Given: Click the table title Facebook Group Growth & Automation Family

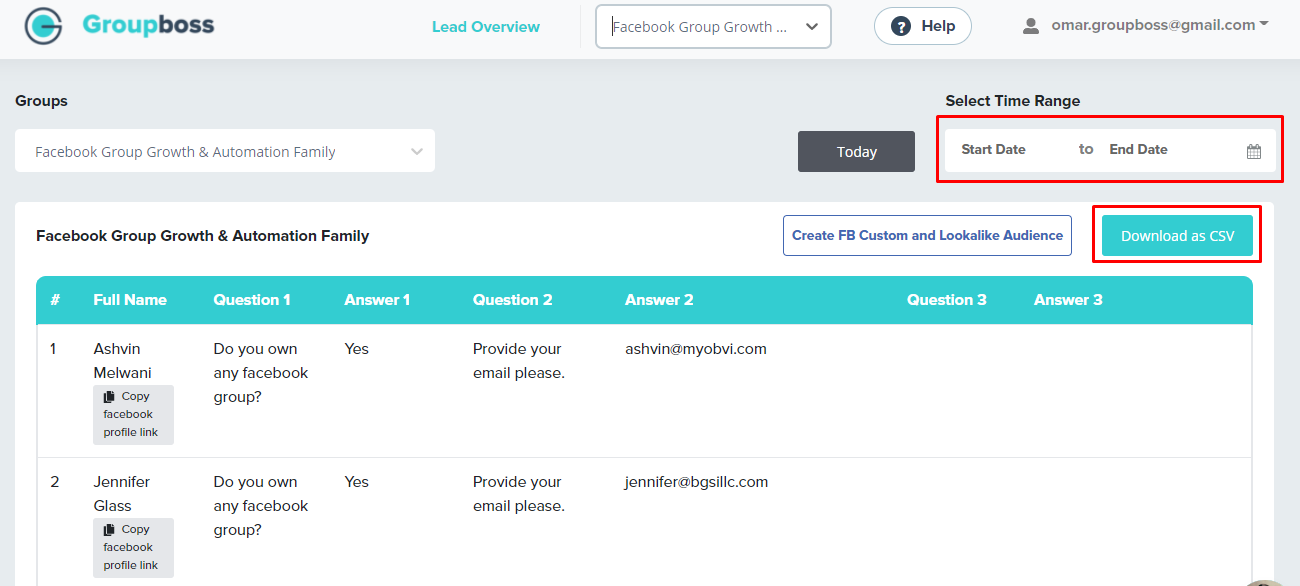Looking at the screenshot, I should [203, 236].
